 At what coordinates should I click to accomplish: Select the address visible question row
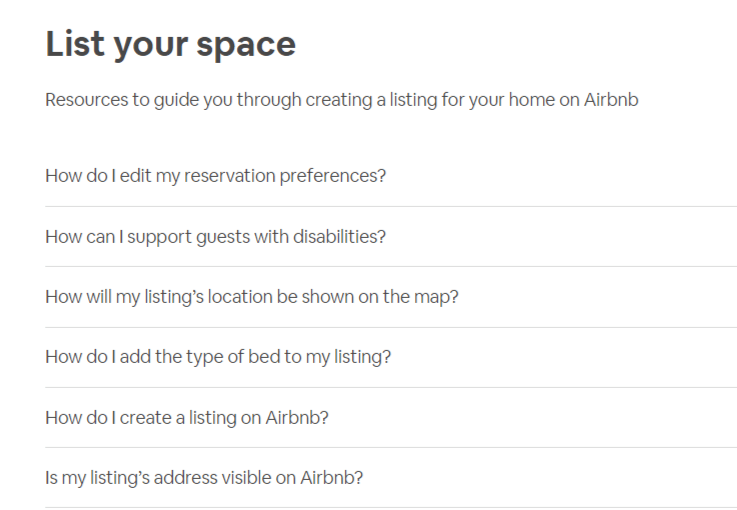pyautogui.click(x=204, y=477)
